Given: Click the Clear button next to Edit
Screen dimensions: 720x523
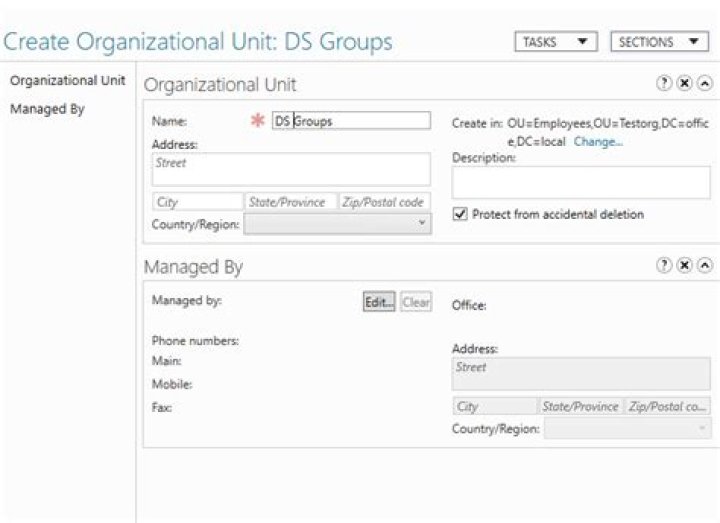Looking at the screenshot, I should 416,302.
